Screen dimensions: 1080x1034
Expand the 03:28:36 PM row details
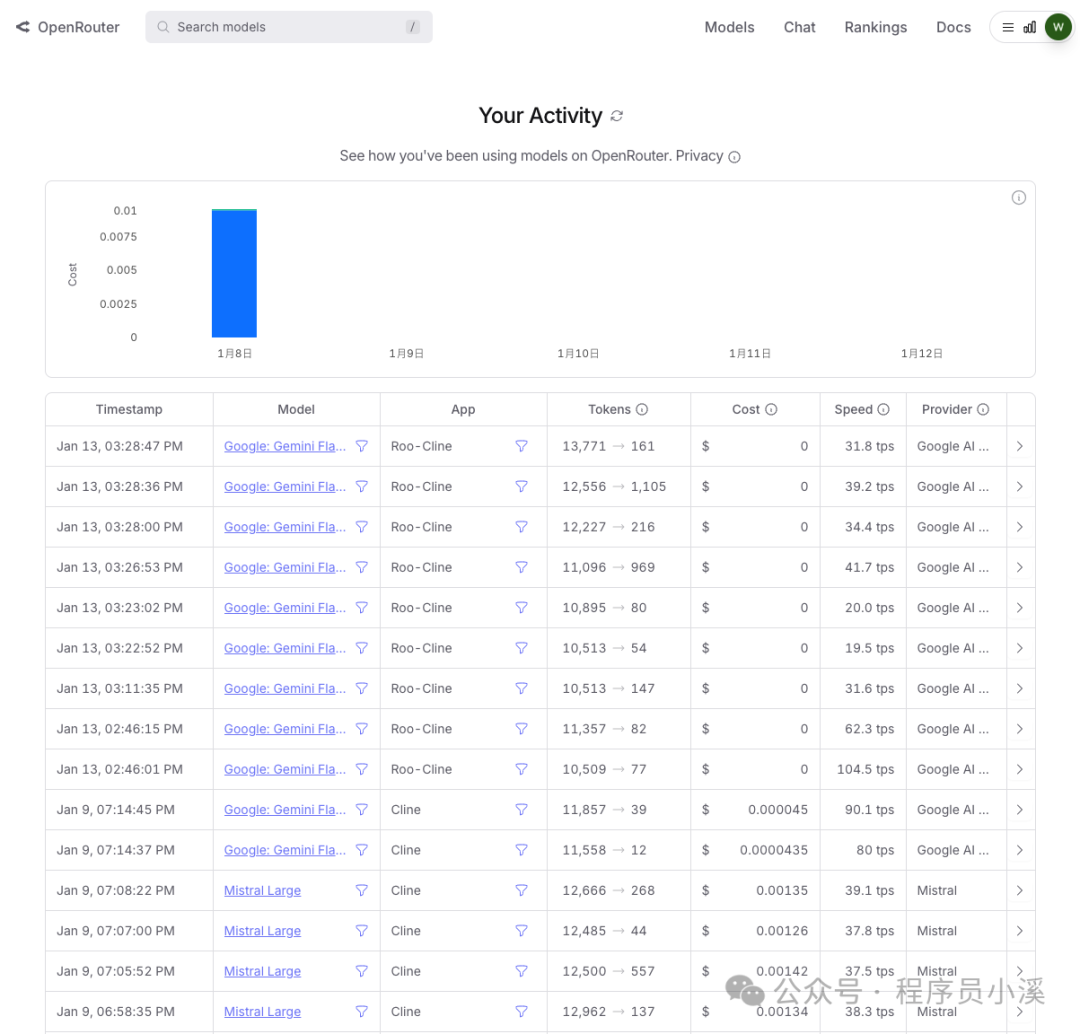[1020, 486]
